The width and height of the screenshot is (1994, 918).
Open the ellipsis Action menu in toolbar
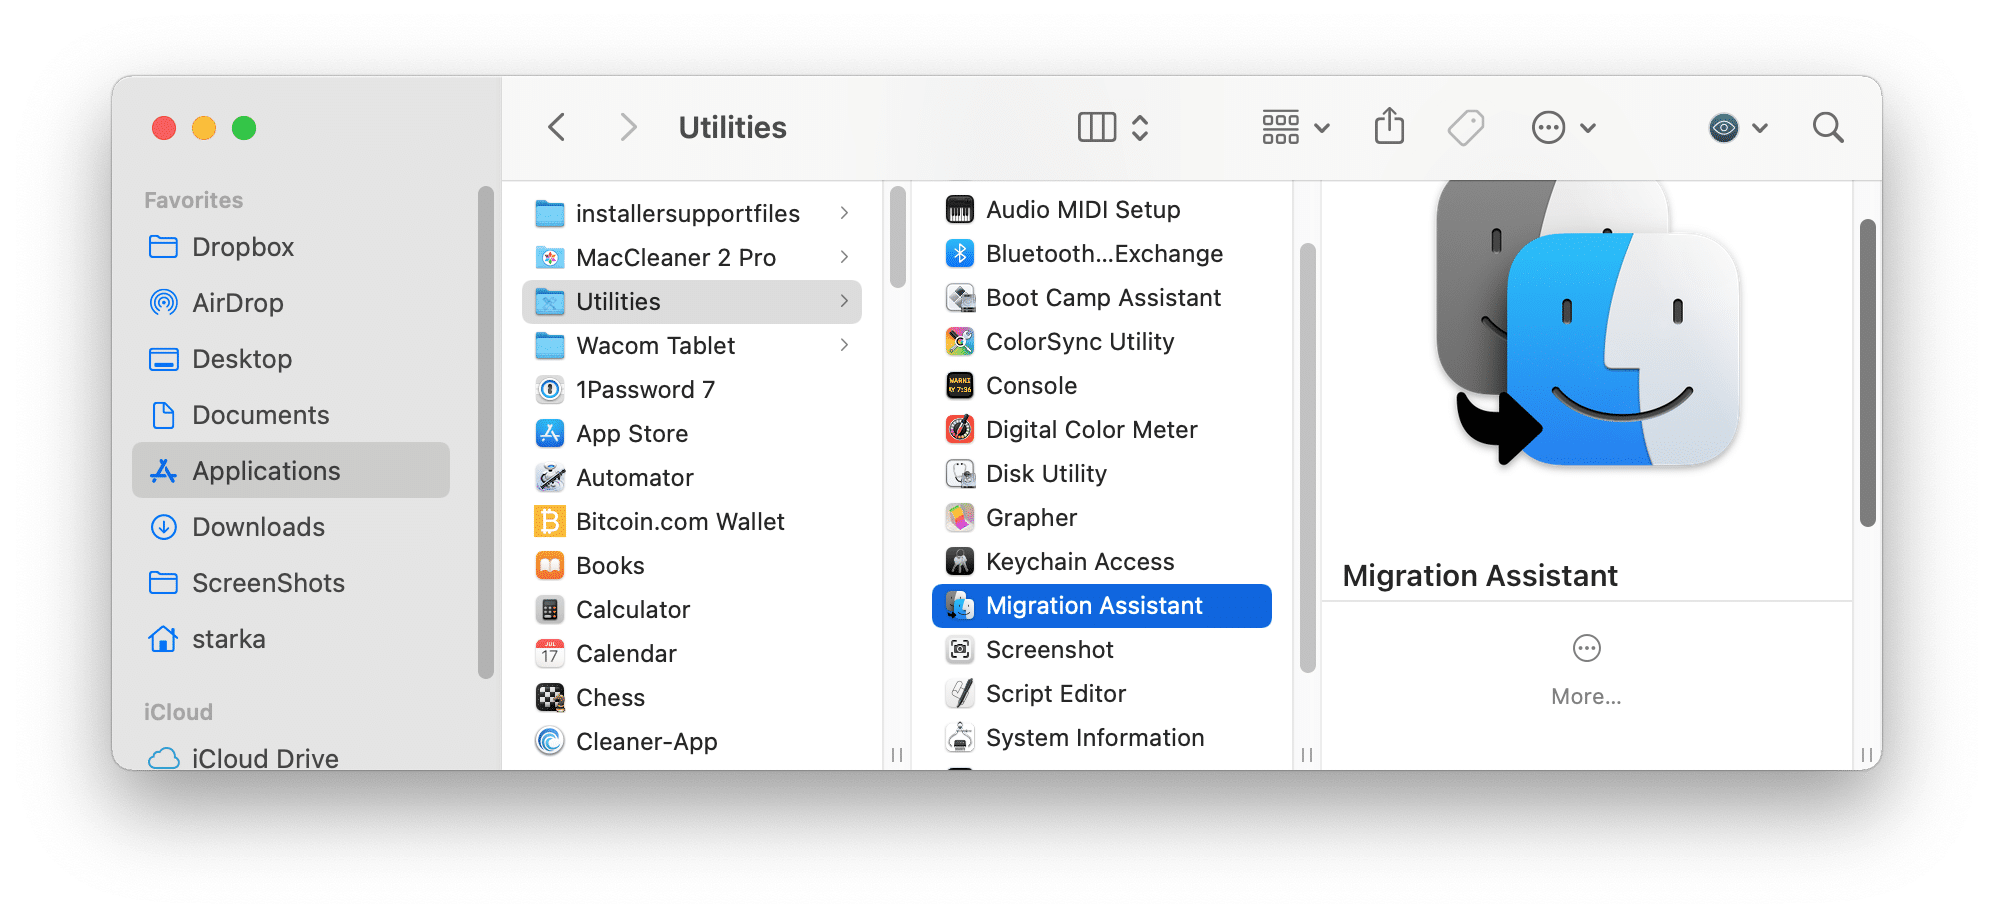[x=1563, y=128]
